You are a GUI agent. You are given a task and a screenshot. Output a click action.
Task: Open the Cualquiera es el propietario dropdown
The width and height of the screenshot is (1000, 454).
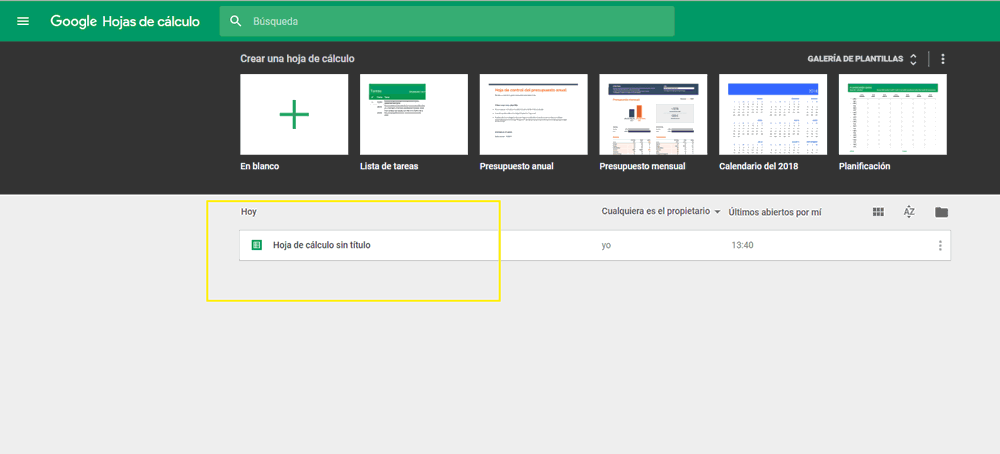pyautogui.click(x=661, y=211)
